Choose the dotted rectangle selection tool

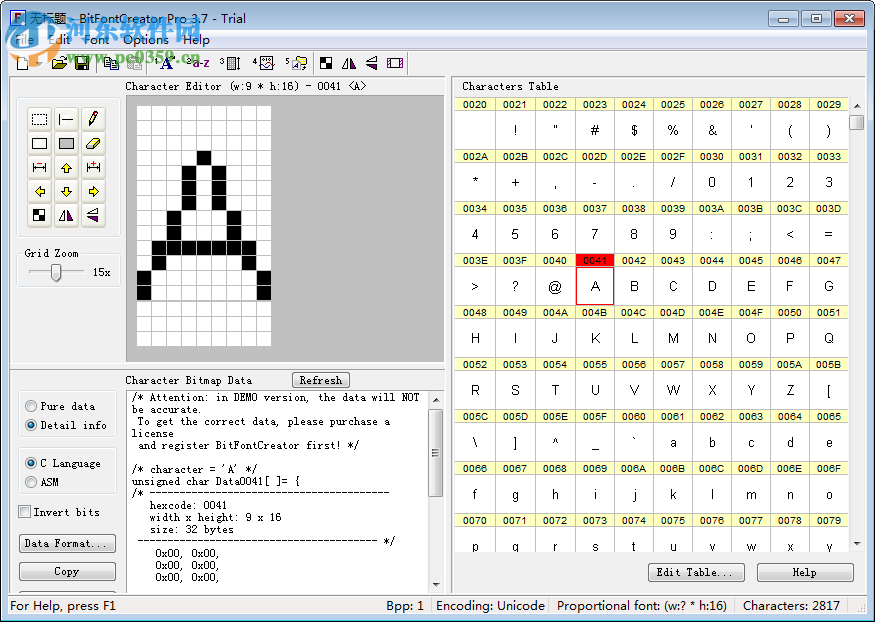pos(40,120)
